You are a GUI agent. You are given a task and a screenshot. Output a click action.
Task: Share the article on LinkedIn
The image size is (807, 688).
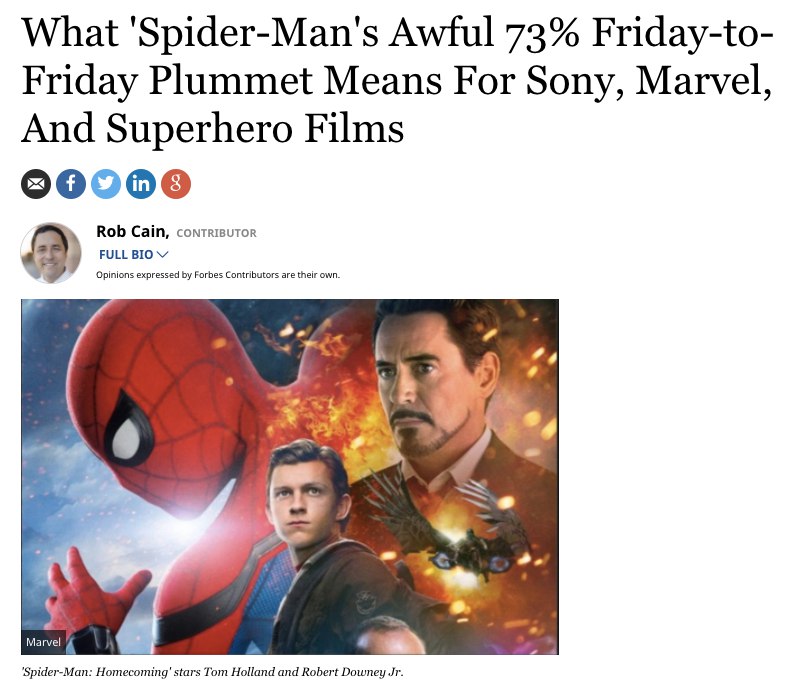point(141,185)
